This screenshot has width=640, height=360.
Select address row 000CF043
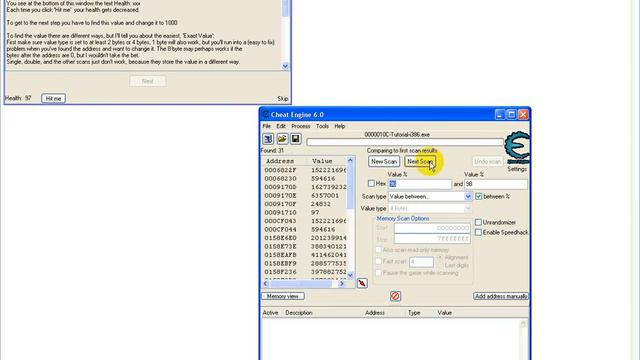click(x=304, y=221)
